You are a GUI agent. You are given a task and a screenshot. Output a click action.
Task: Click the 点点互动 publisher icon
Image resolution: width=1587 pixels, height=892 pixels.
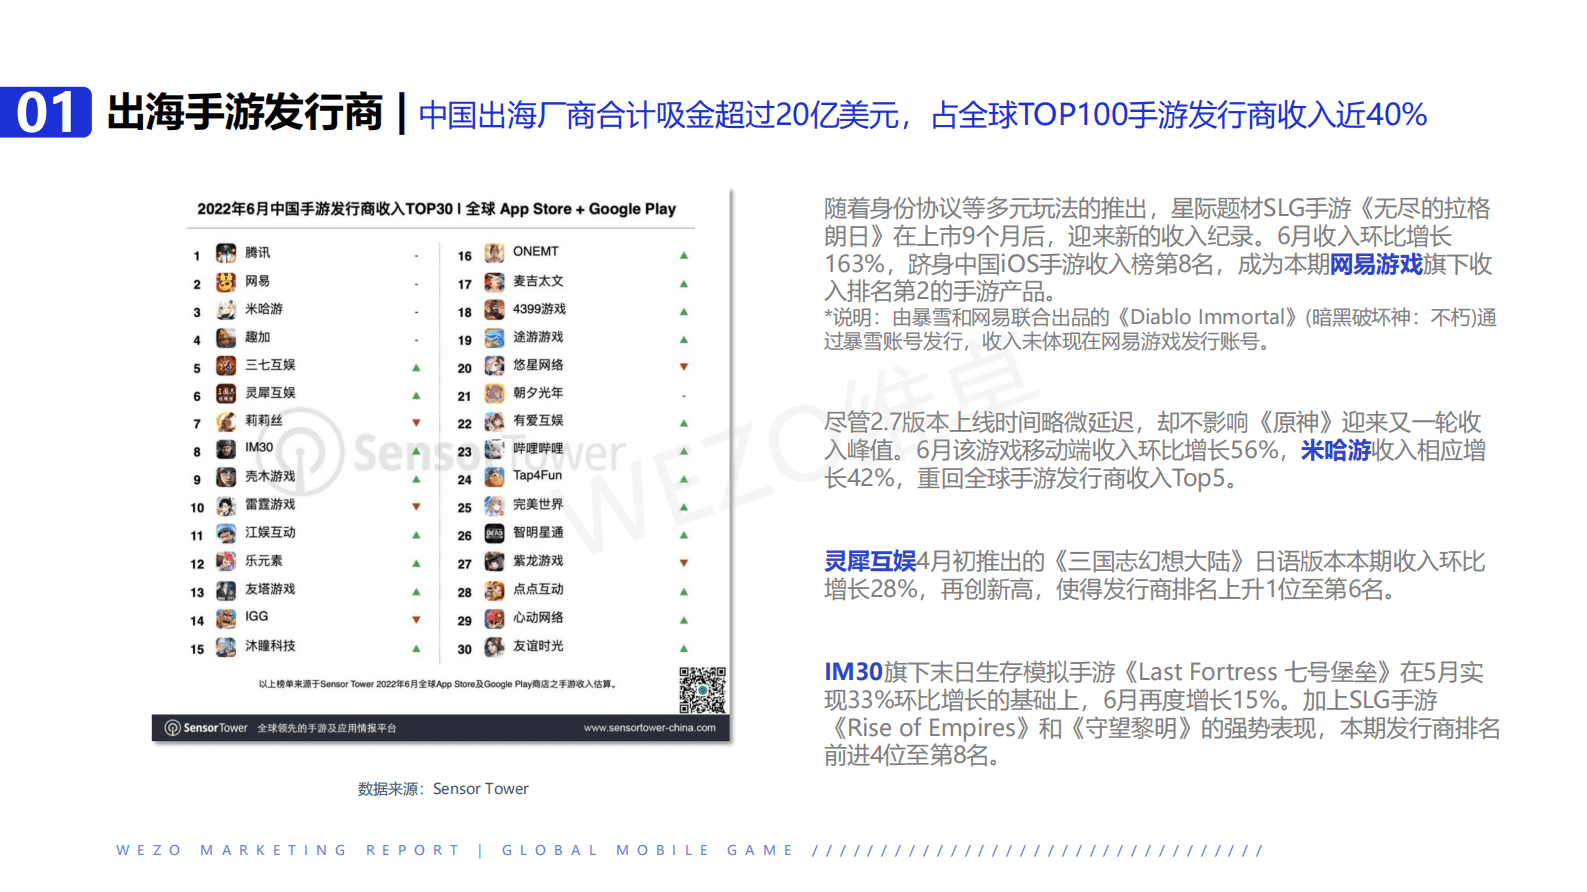coord(495,590)
